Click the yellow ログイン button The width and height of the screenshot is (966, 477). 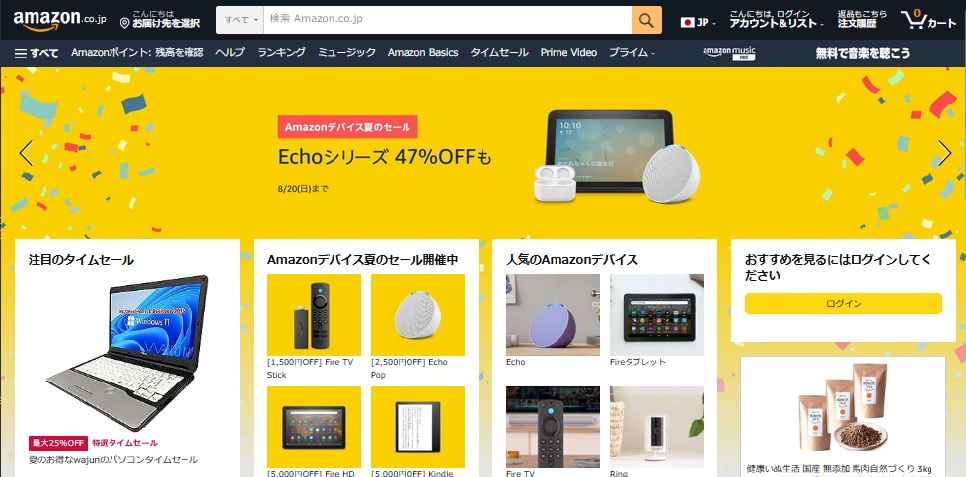coord(843,303)
